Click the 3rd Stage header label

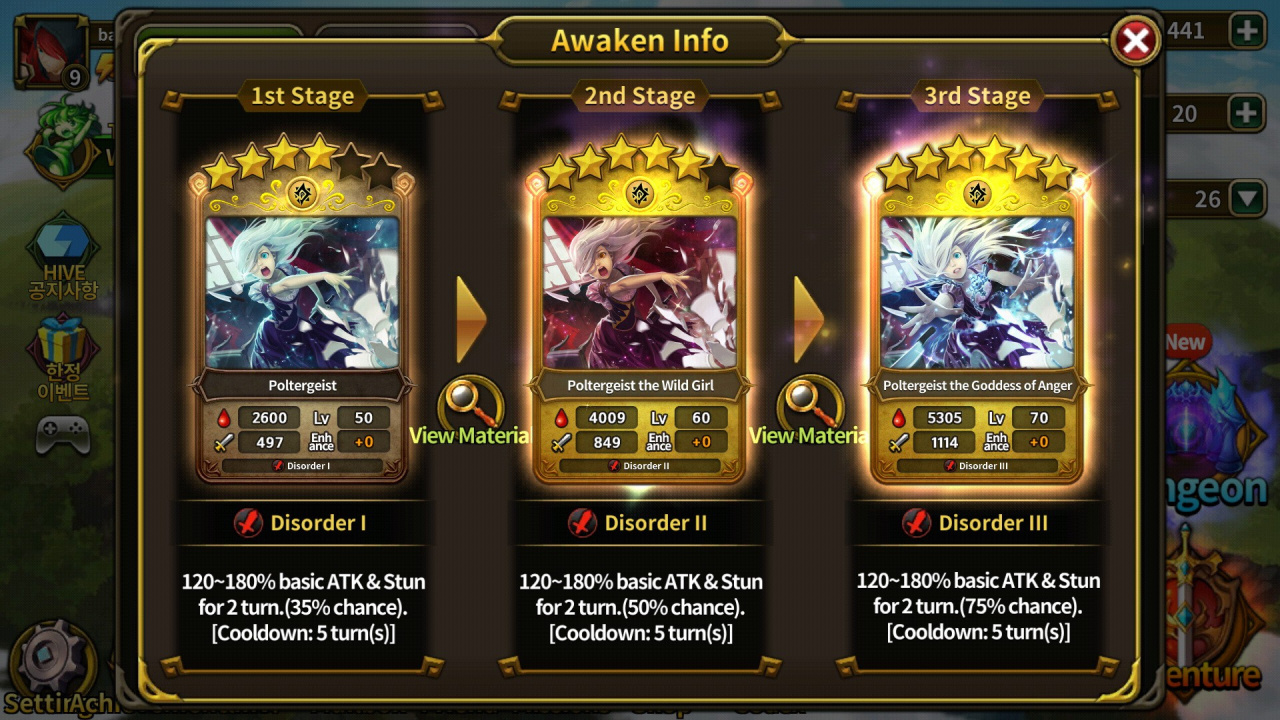(977, 96)
